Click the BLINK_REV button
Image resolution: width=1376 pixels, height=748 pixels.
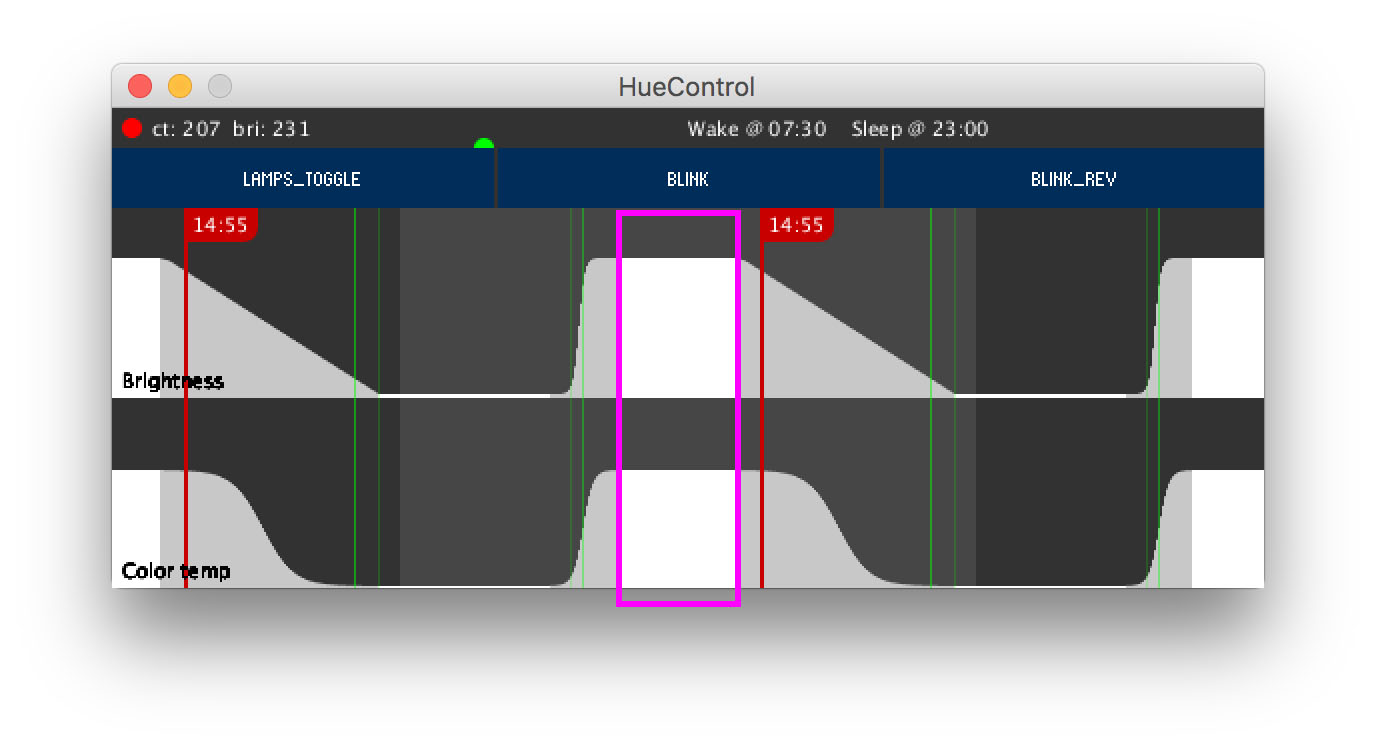(x=1073, y=179)
